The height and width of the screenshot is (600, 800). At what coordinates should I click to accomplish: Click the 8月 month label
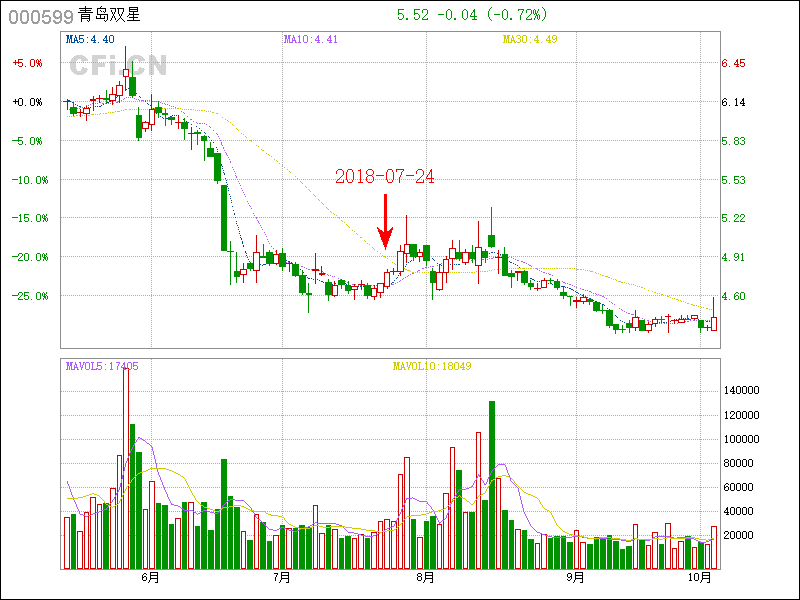(426, 578)
